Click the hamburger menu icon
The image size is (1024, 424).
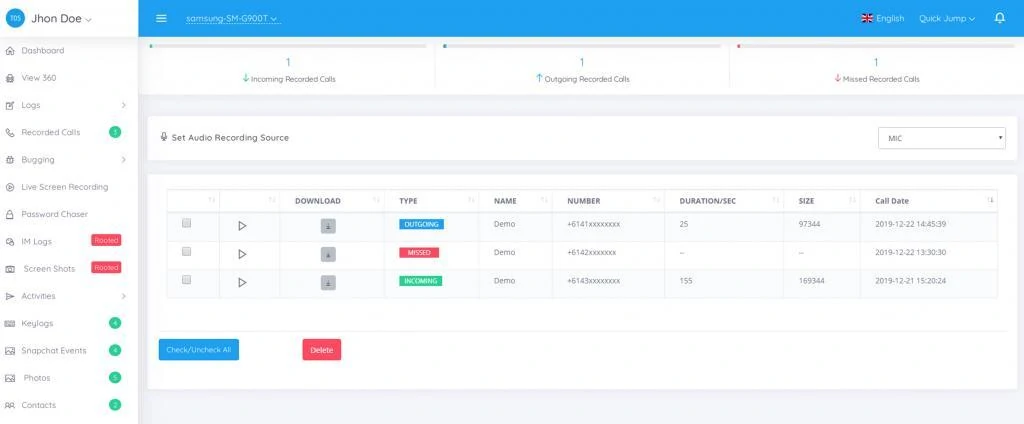pos(162,18)
